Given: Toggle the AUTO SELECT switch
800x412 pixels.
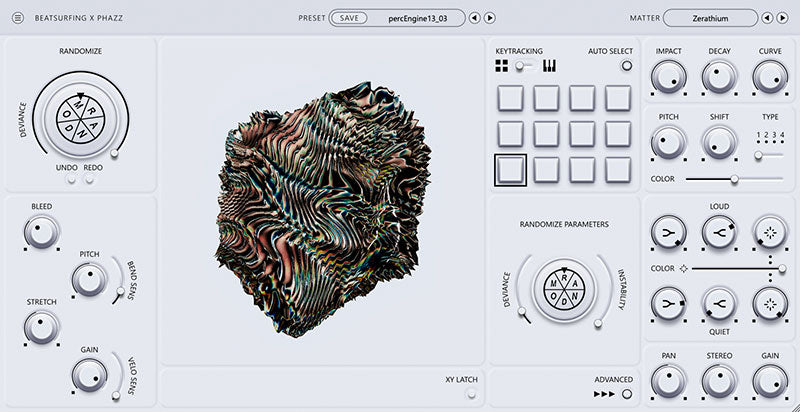Looking at the screenshot, I should point(626,67).
